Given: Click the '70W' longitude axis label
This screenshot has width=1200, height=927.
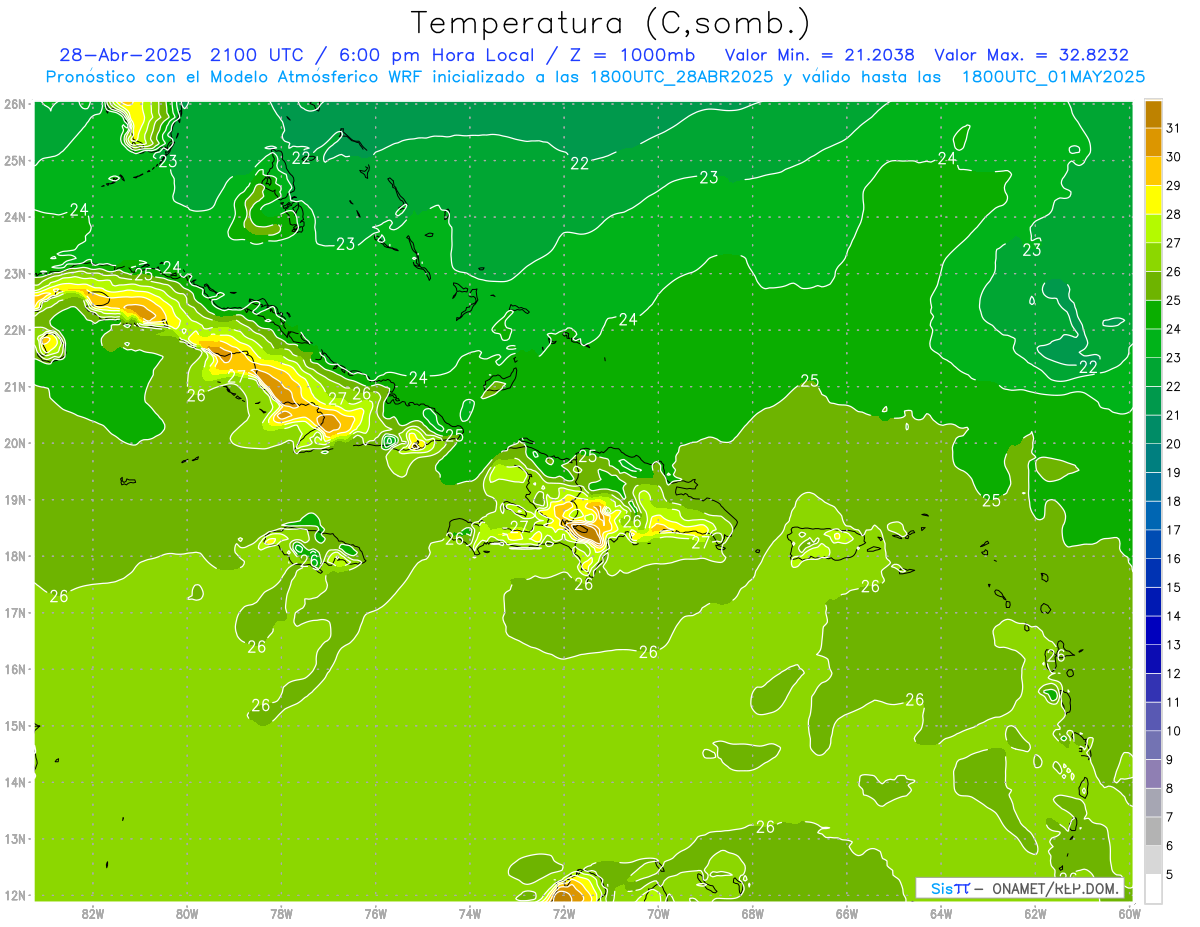Looking at the screenshot, I should [x=658, y=913].
